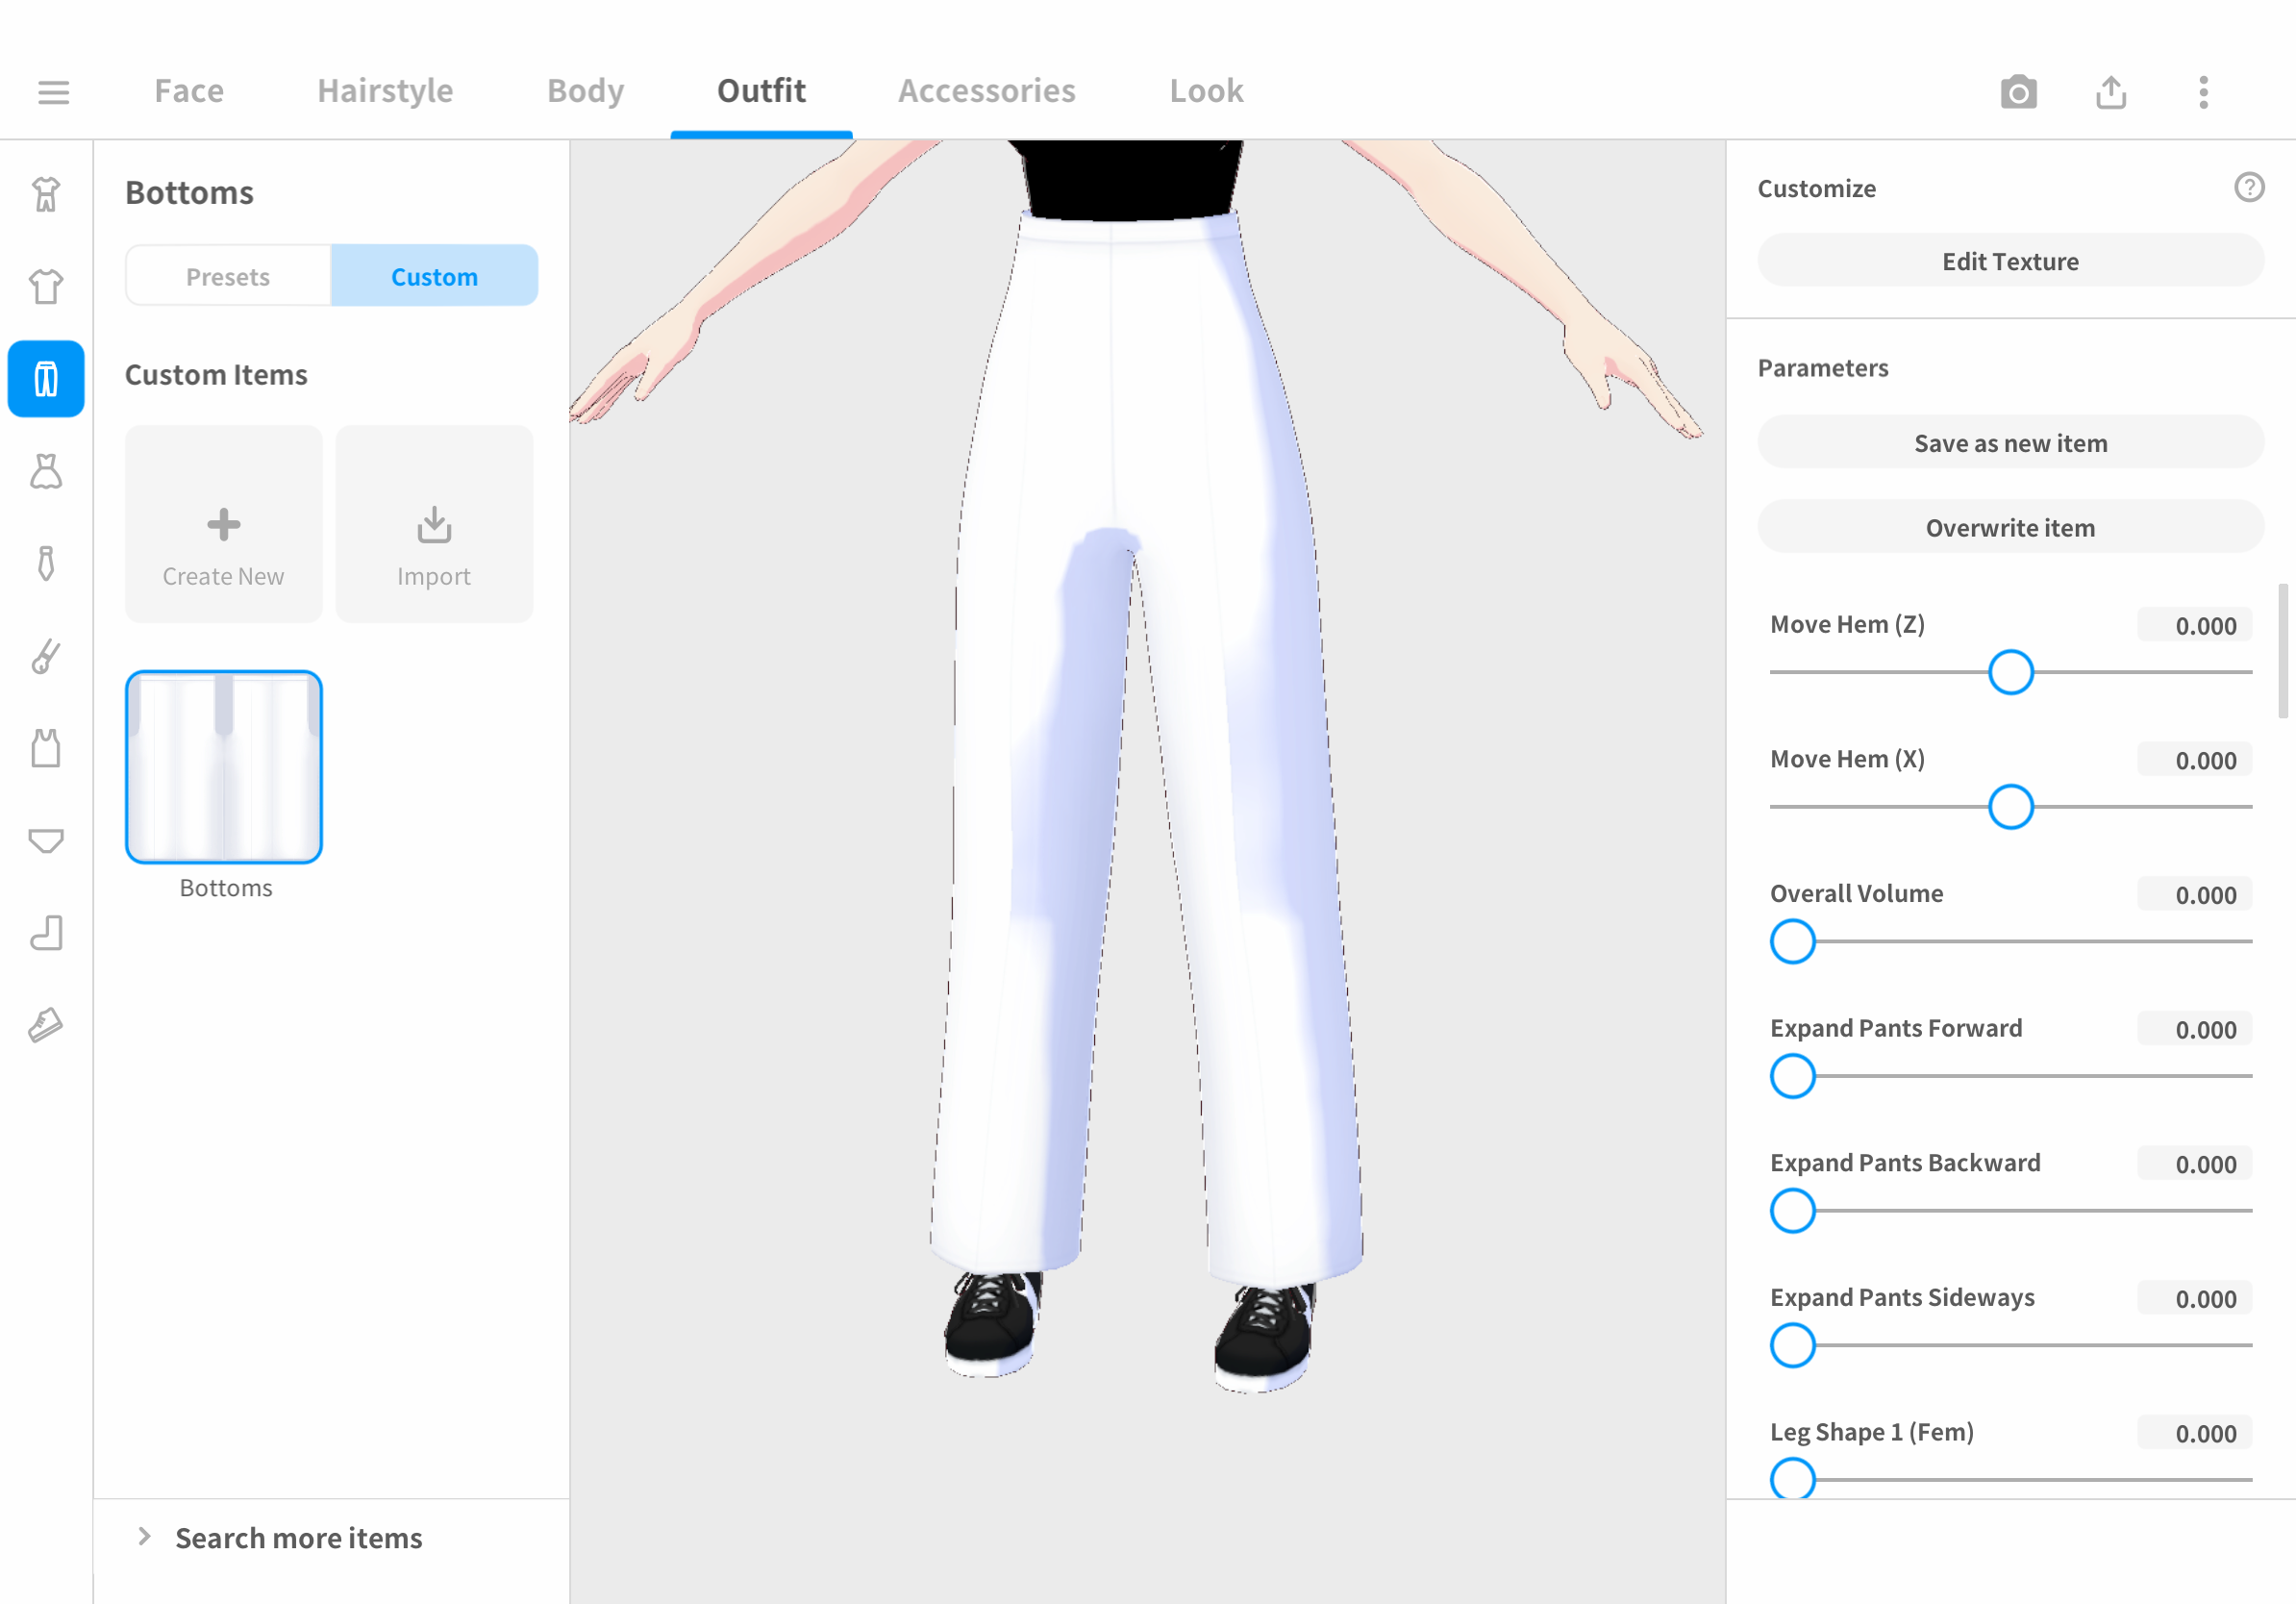Click the Edit Texture button
The width and height of the screenshot is (2296, 1604).
coord(2010,261)
